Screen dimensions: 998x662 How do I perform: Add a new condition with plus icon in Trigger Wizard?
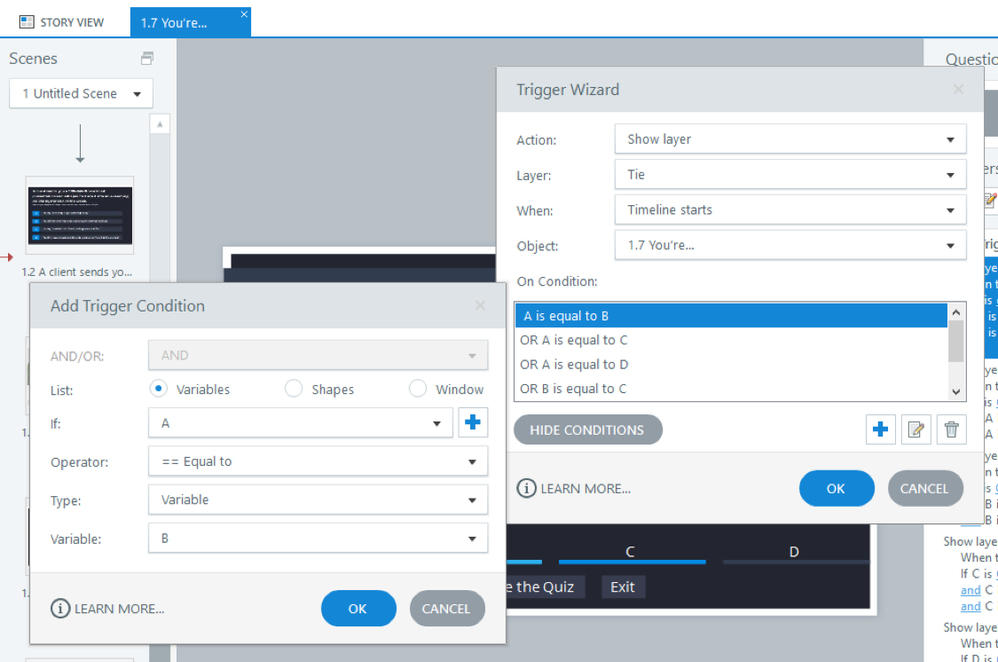pyautogui.click(x=880, y=430)
